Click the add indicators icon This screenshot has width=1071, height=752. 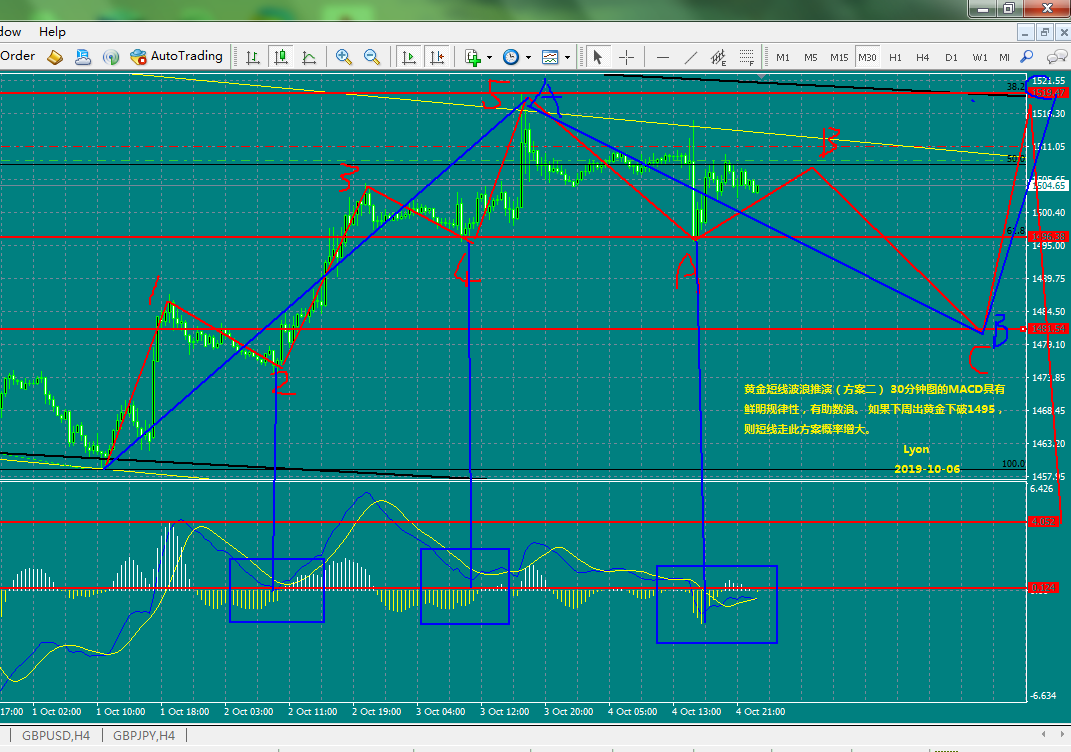(x=472, y=57)
